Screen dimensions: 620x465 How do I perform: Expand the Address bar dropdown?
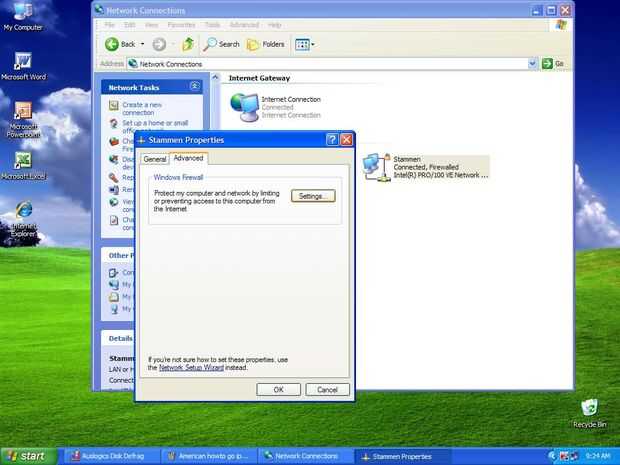click(x=533, y=63)
